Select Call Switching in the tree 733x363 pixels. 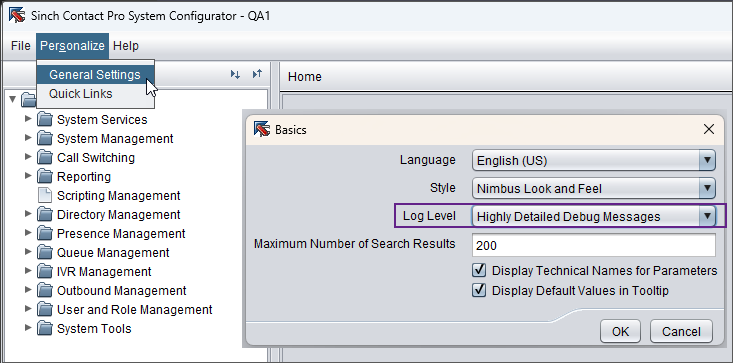96,157
